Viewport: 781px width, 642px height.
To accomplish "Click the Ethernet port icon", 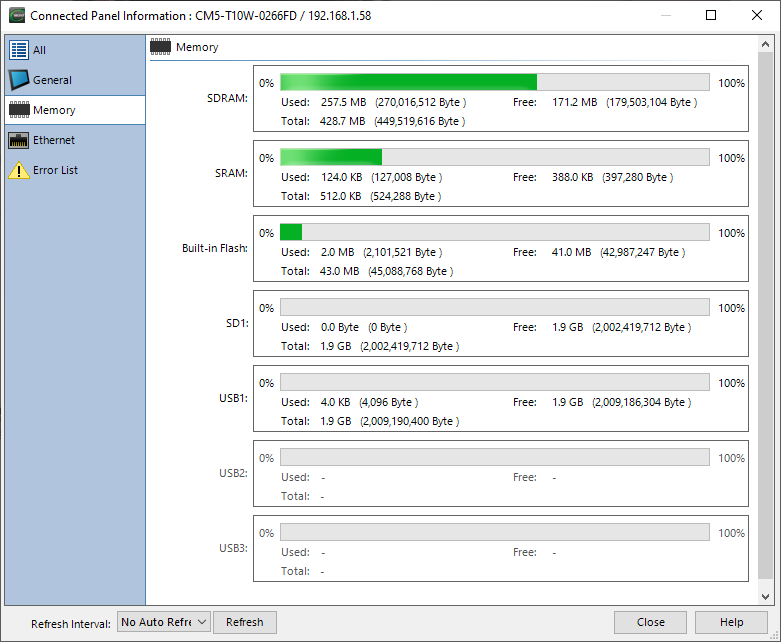I will point(19,140).
